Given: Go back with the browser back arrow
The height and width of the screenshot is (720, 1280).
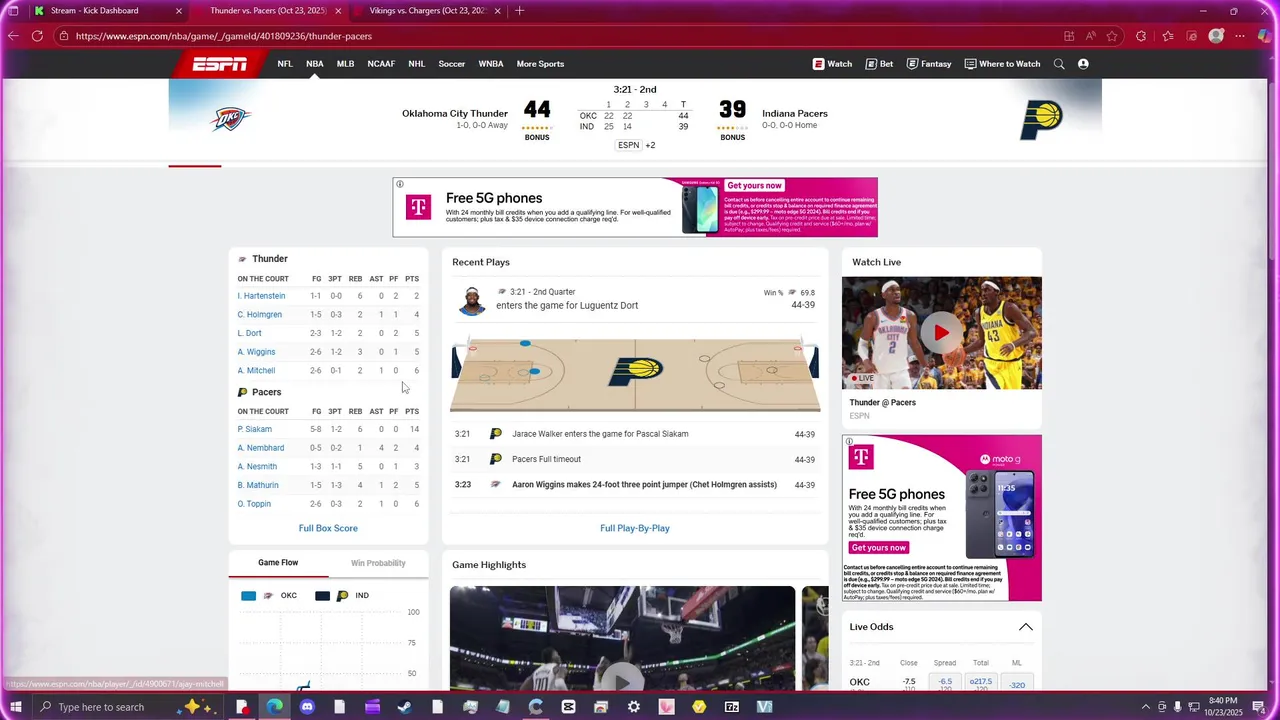Looking at the screenshot, I should (12, 36).
